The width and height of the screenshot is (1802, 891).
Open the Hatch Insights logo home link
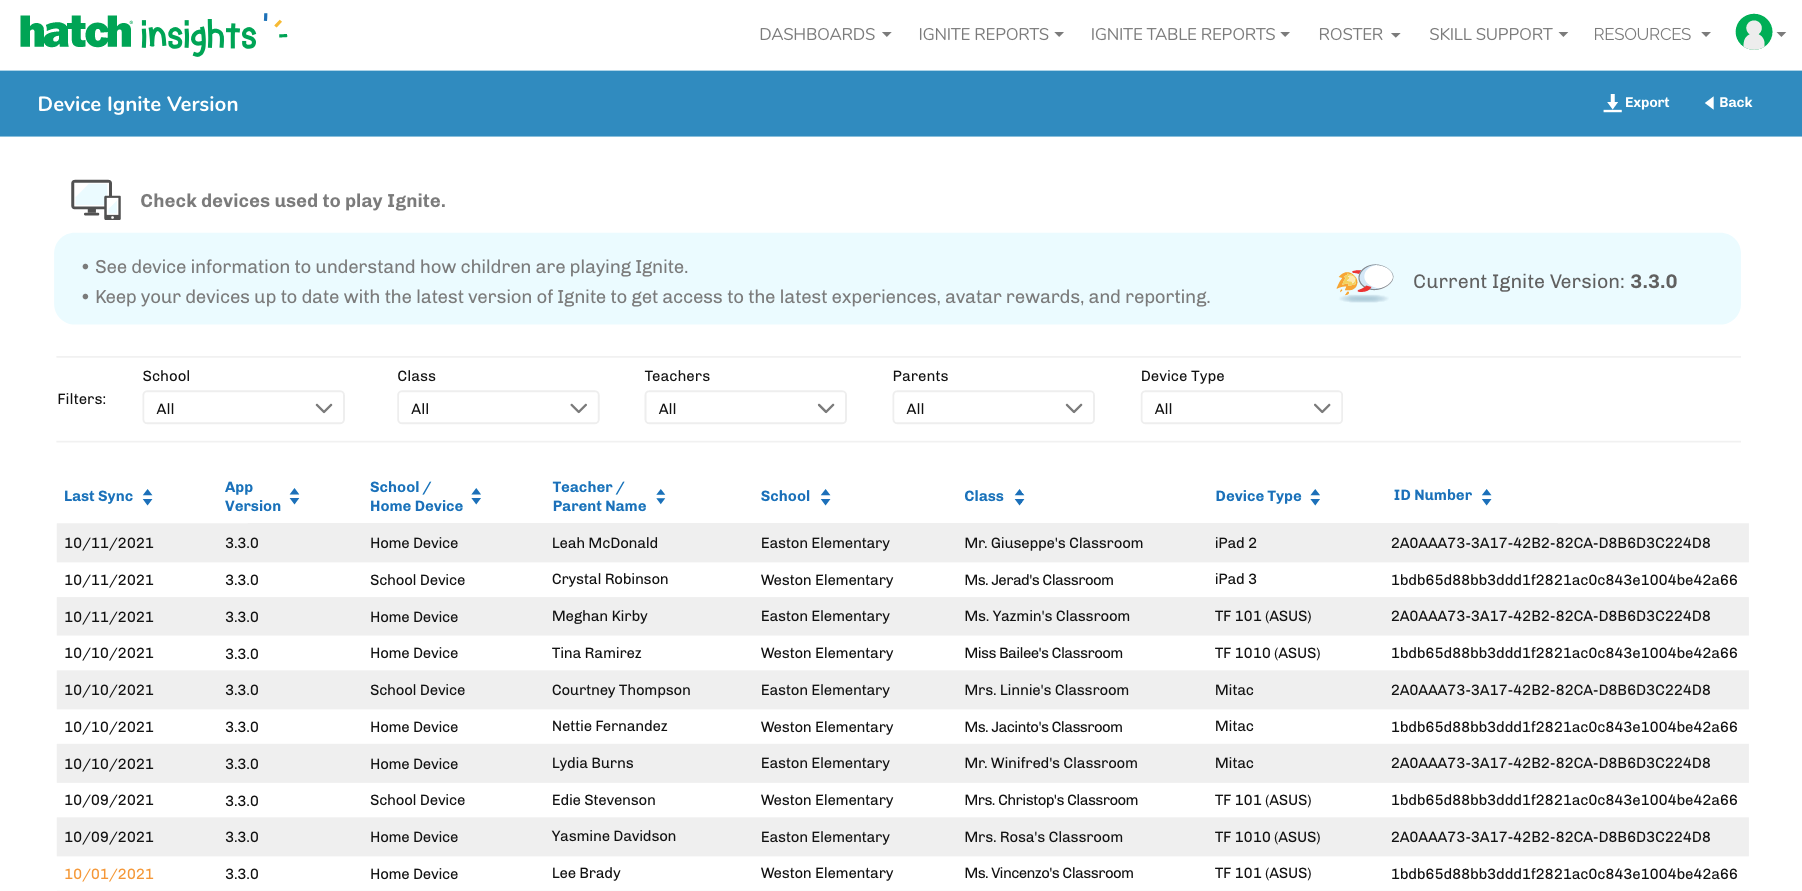click(153, 34)
